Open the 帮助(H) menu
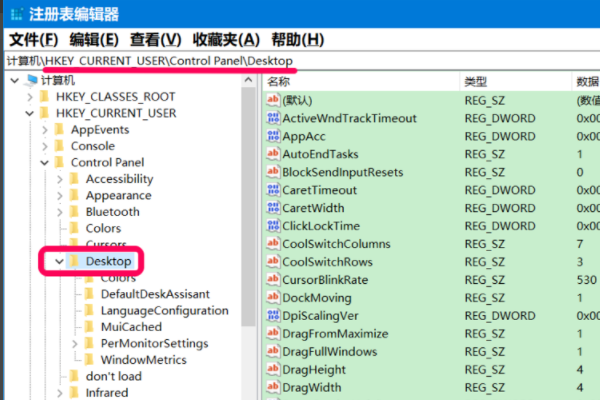600x400 pixels. tap(298, 40)
